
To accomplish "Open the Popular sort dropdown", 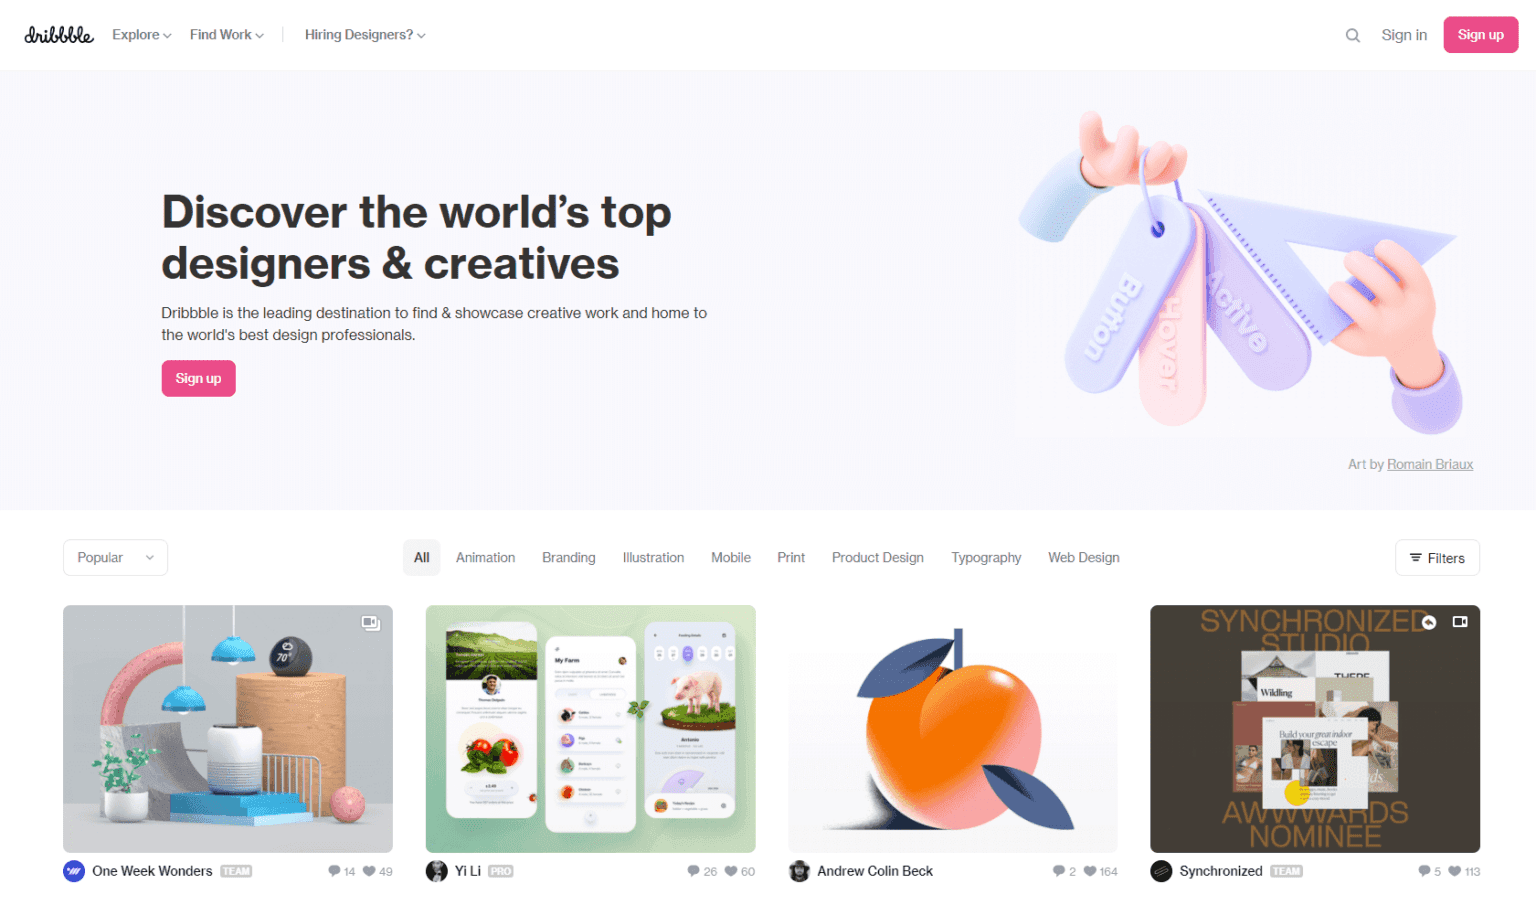I will [115, 558].
